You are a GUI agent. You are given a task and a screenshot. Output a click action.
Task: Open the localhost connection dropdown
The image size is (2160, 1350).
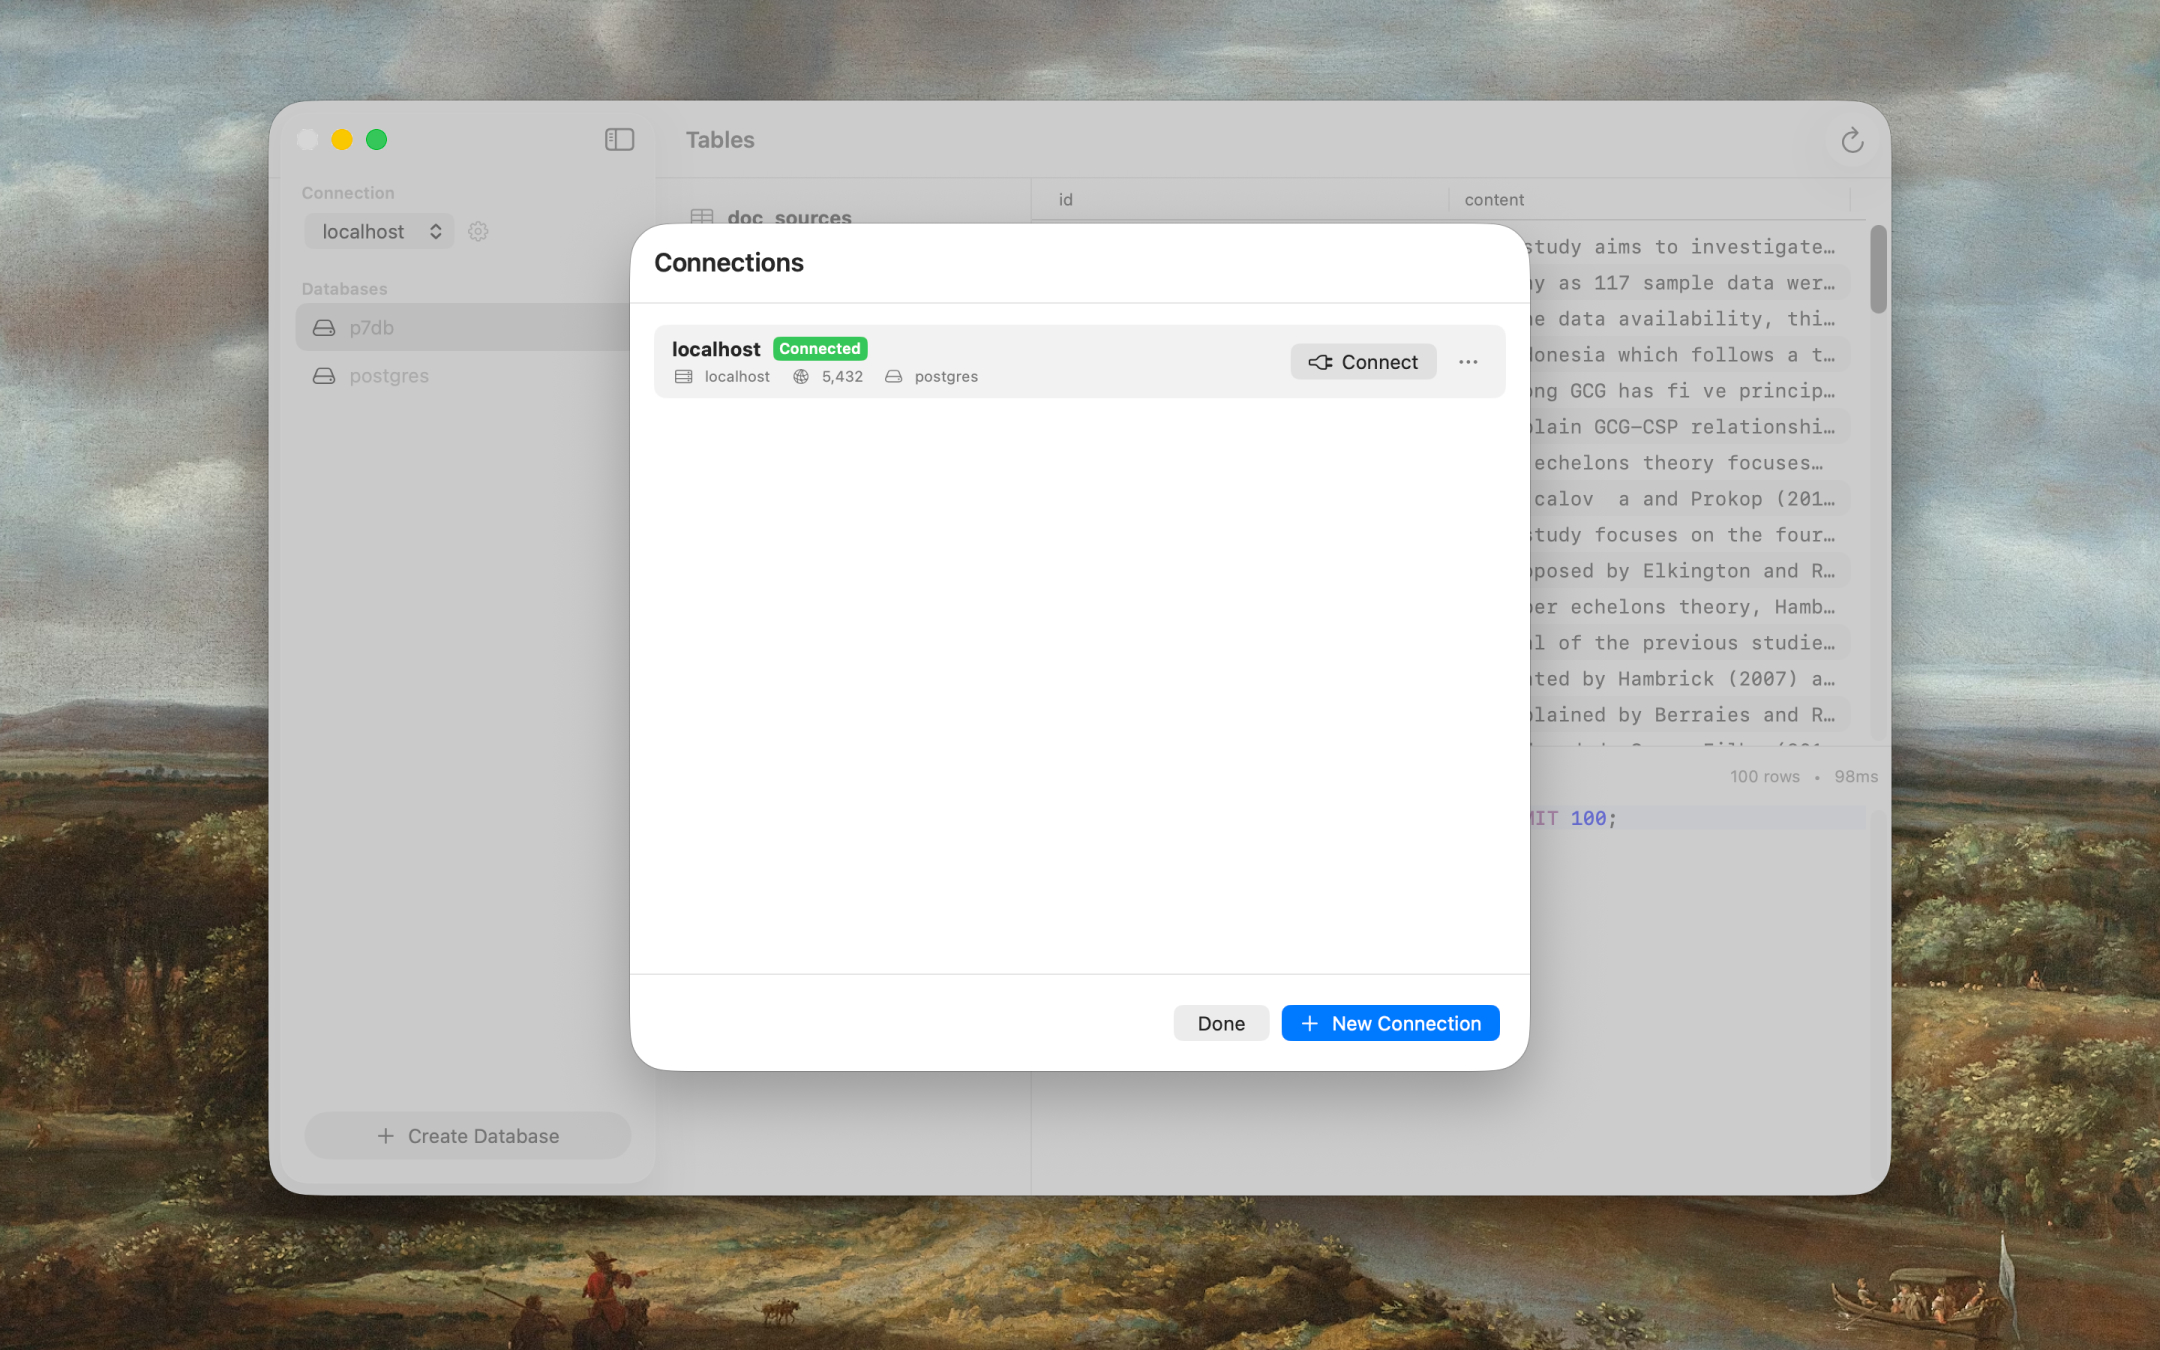coord(379,231)
